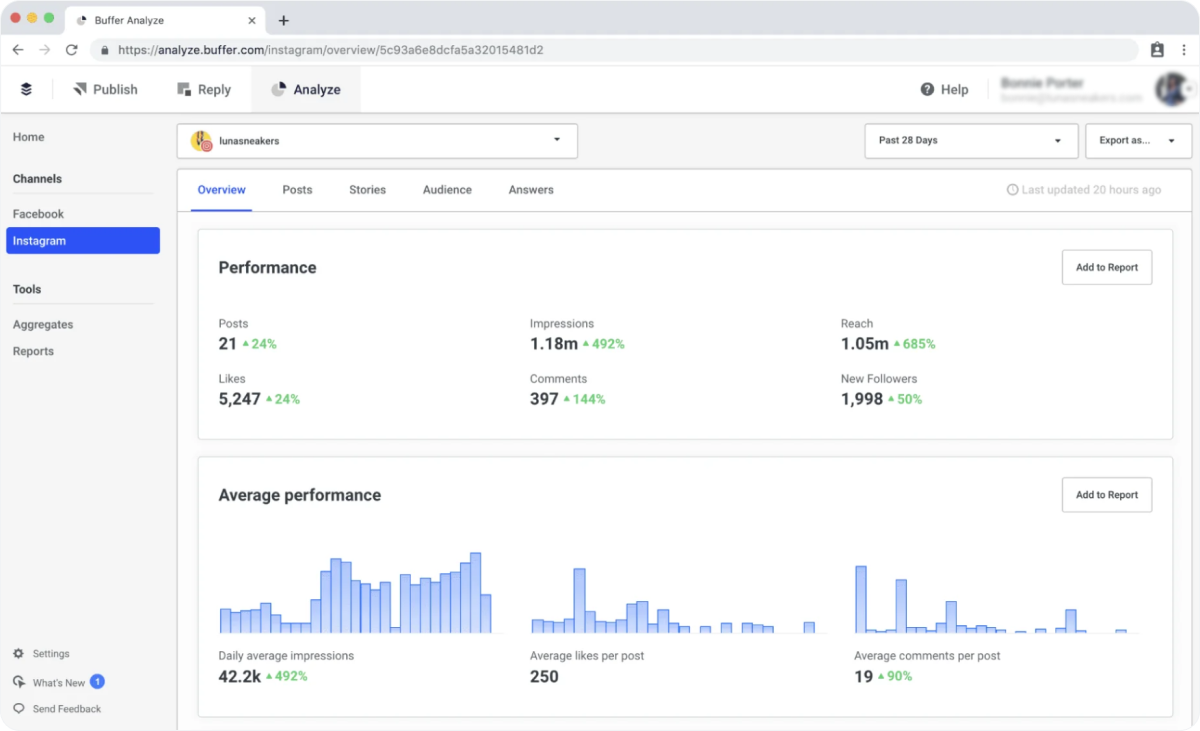Click the New Followers value 1,998
1200x731 pixels.
pyautogui.click(x=862, y=399)
